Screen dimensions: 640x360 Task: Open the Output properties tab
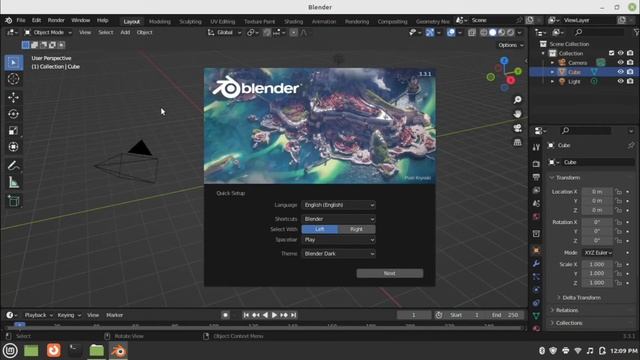536,177
